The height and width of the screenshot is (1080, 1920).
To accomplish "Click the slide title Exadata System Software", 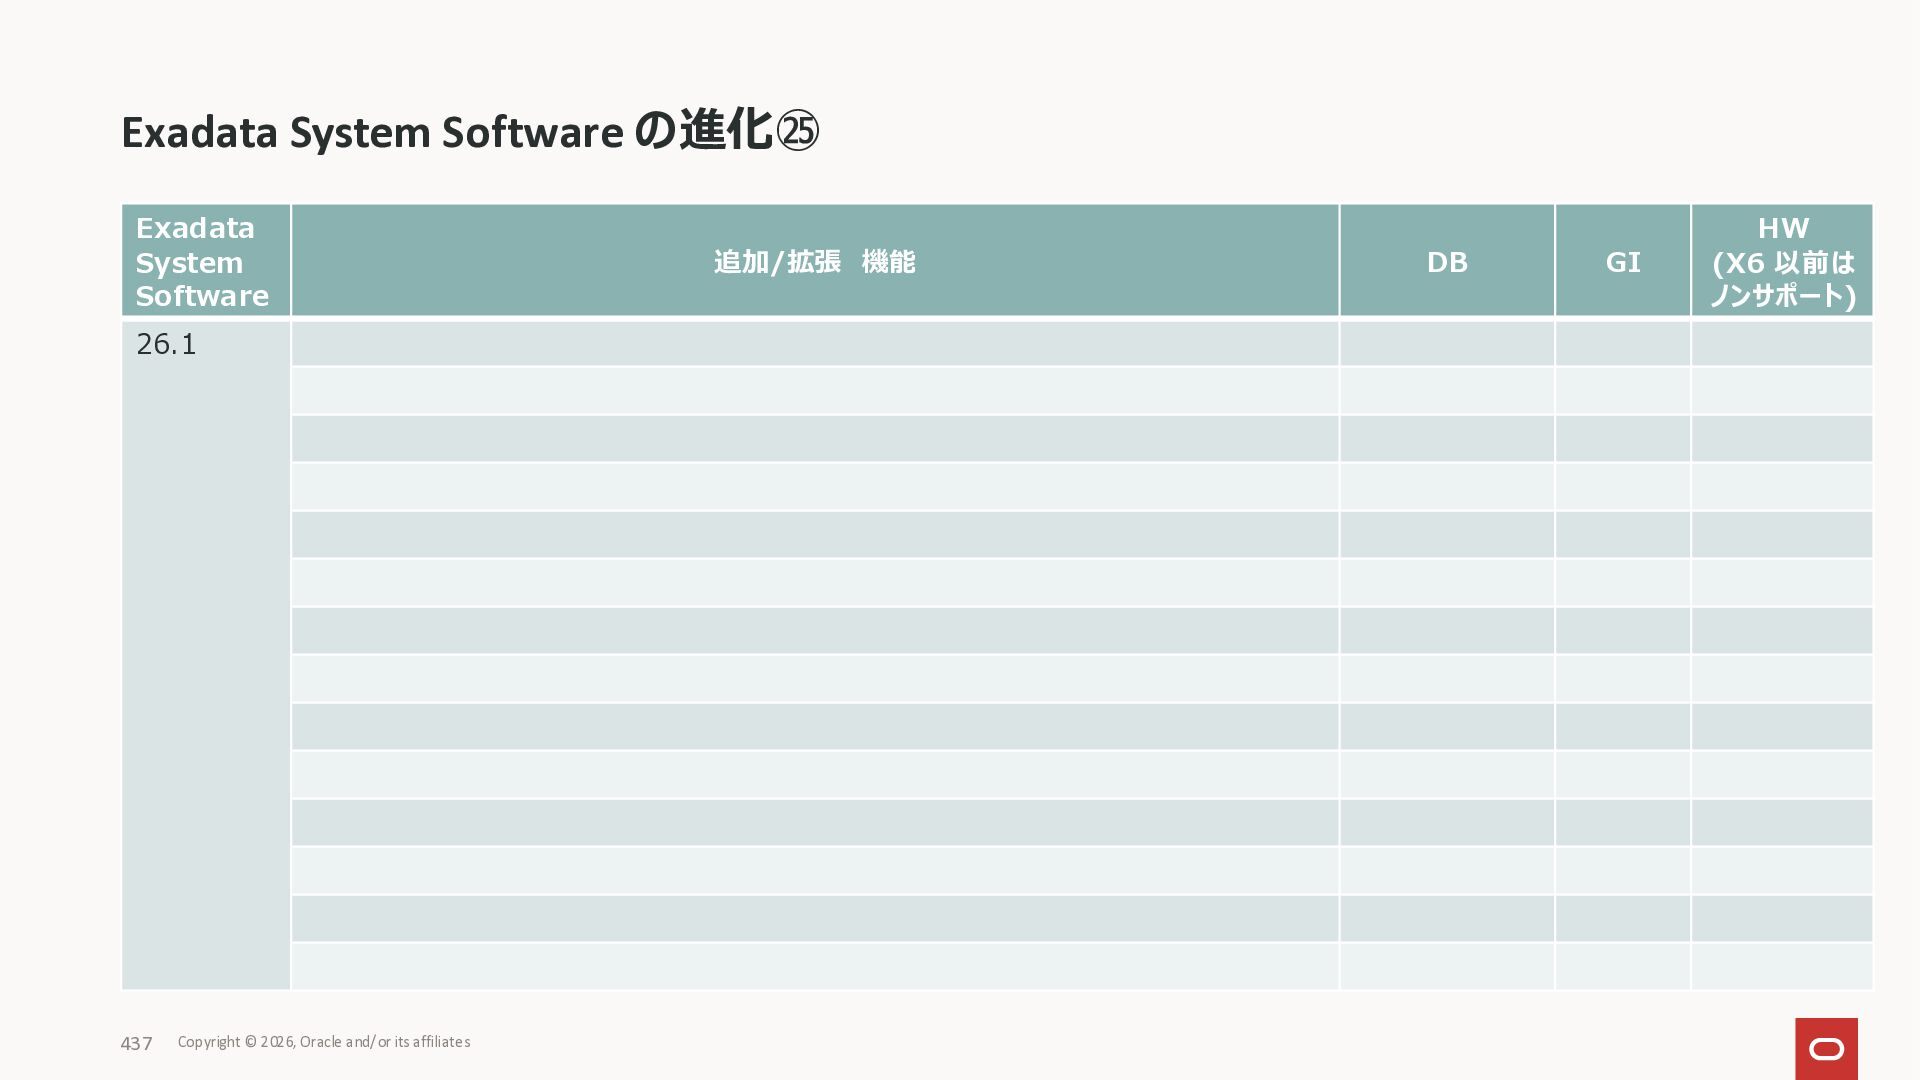I will (x=372, y=132).
